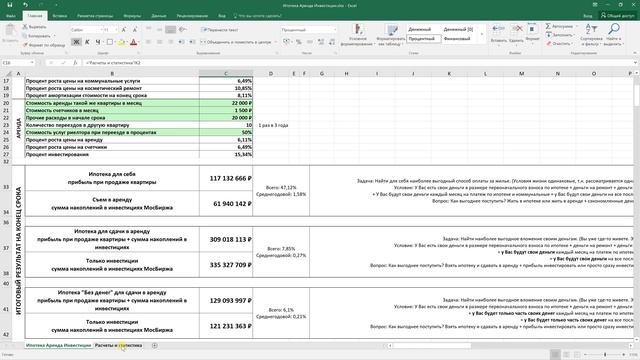Screen dimensions: 640x360
Task: Click the Format Painter (Формат по образцу) brush
Action: click(44, 45)
